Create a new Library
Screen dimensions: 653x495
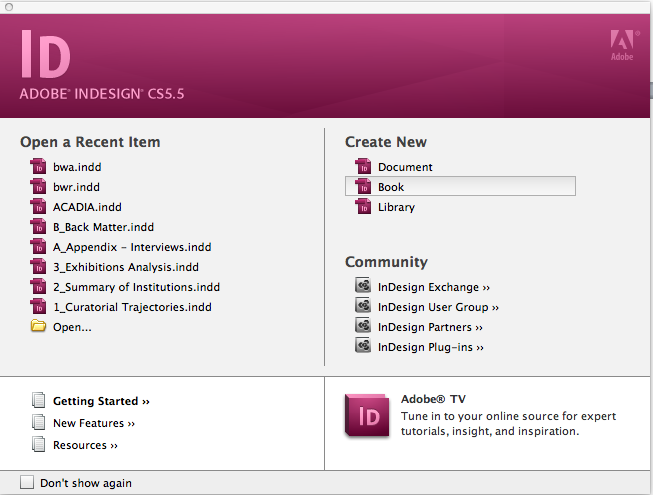pos(396,207)
